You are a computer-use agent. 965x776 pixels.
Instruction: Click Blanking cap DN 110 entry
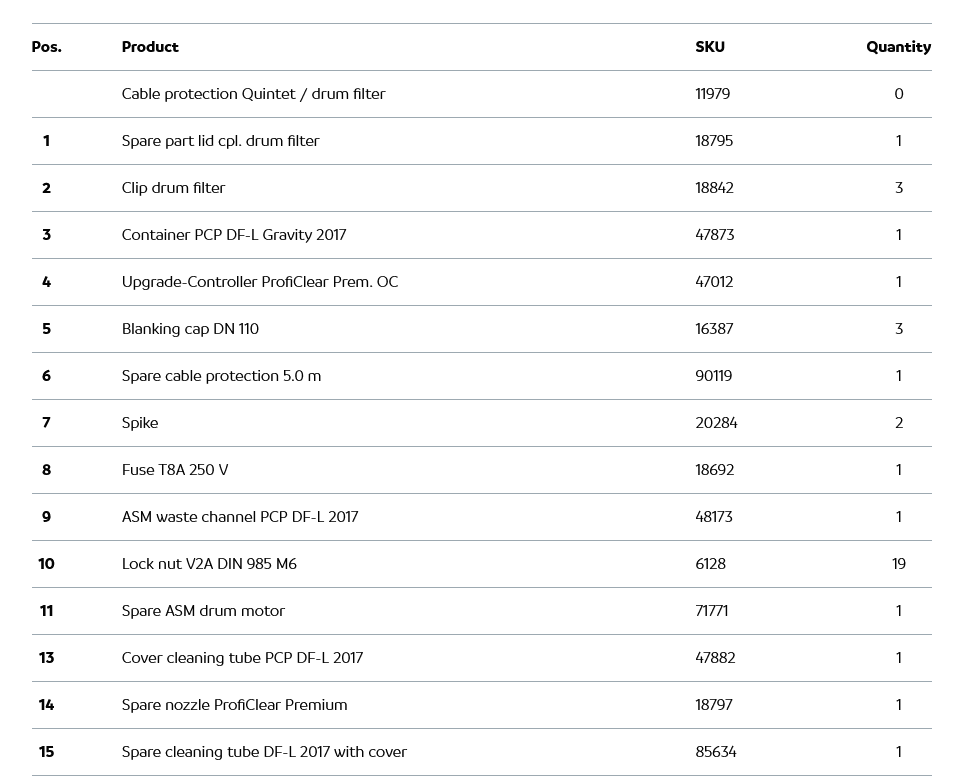coord(190,329)
